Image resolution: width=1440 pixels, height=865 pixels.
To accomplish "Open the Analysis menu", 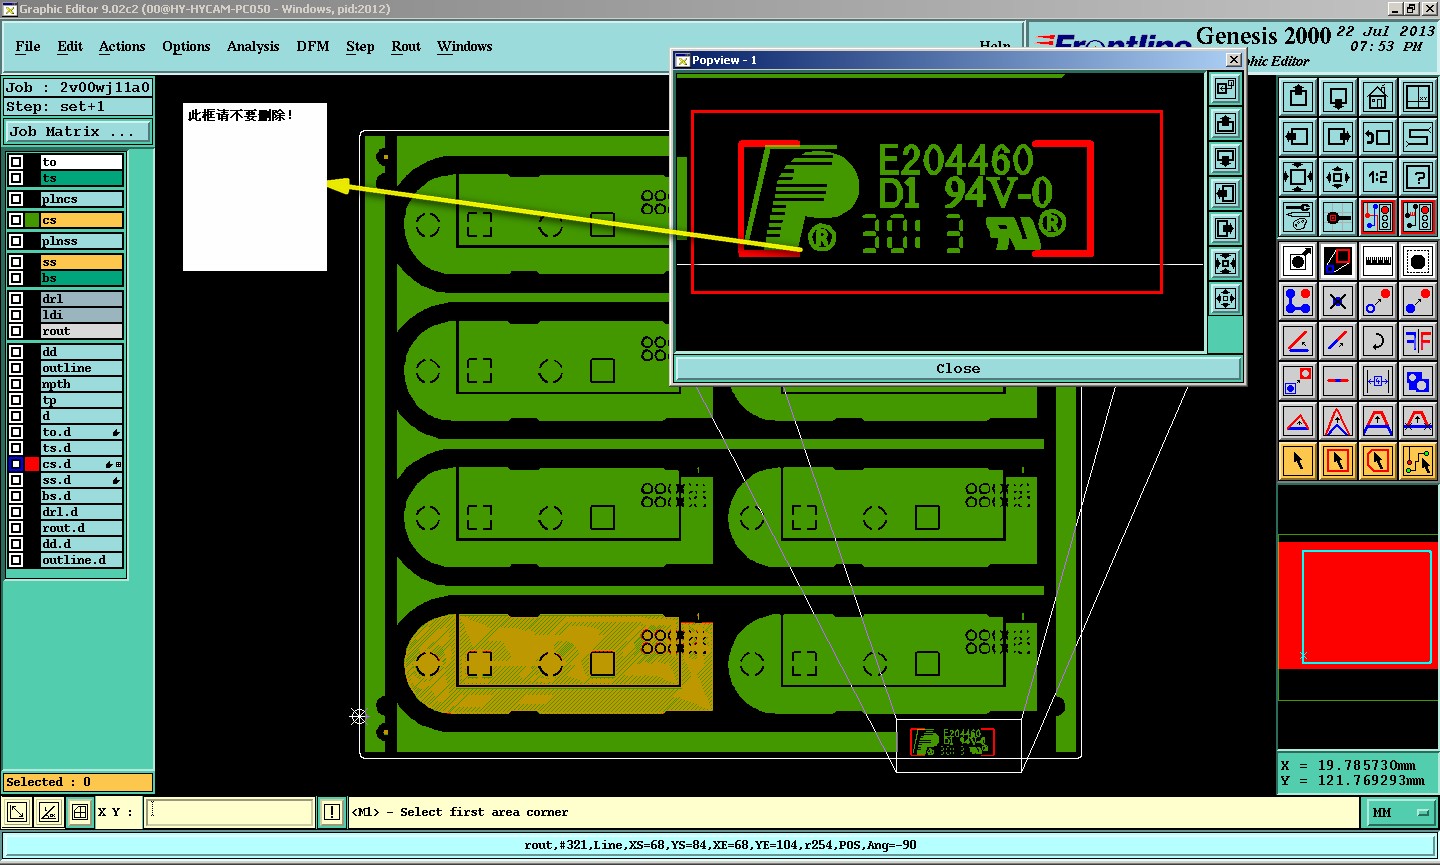I will [x=253, y=47].
